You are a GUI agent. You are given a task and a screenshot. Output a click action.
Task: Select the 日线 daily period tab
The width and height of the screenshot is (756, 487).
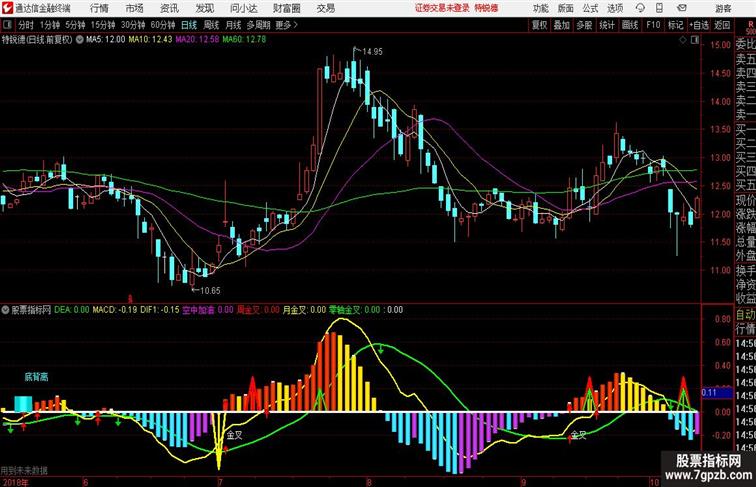coord(189,25)
